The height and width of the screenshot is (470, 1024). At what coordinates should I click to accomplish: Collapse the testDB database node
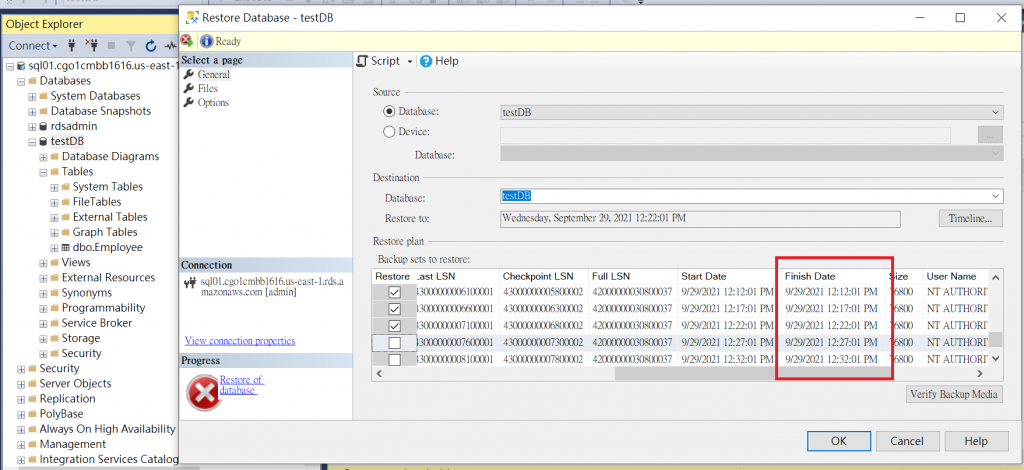[33, 142]
